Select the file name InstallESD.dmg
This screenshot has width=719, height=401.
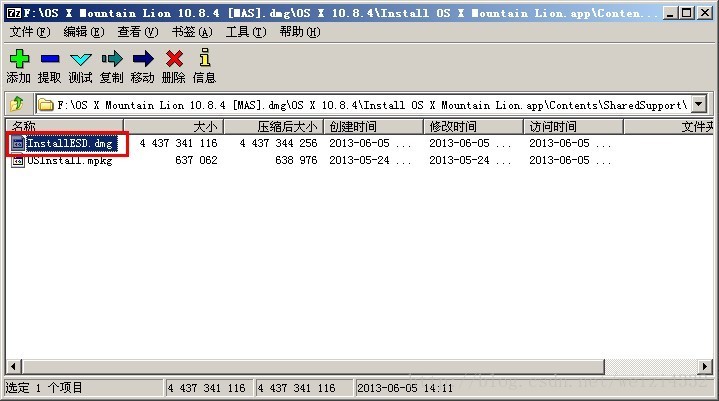point(70,143)
